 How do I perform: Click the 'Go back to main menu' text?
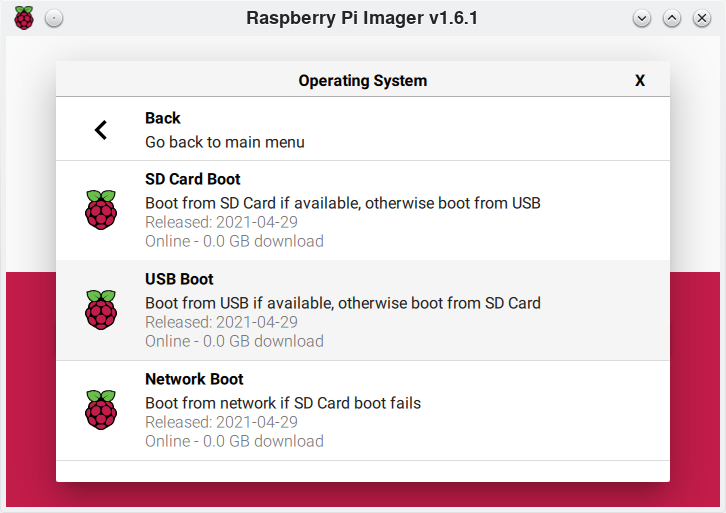coord(224,142)
